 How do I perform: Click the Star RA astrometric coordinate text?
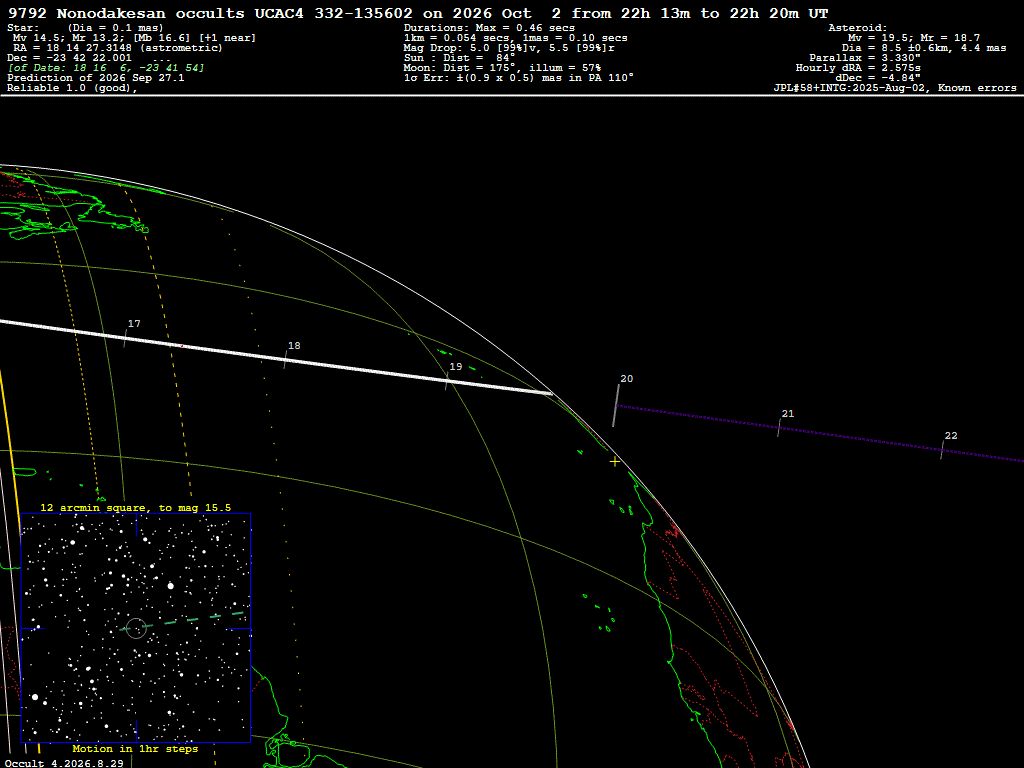pyautogui.click(x=118, y=48)
